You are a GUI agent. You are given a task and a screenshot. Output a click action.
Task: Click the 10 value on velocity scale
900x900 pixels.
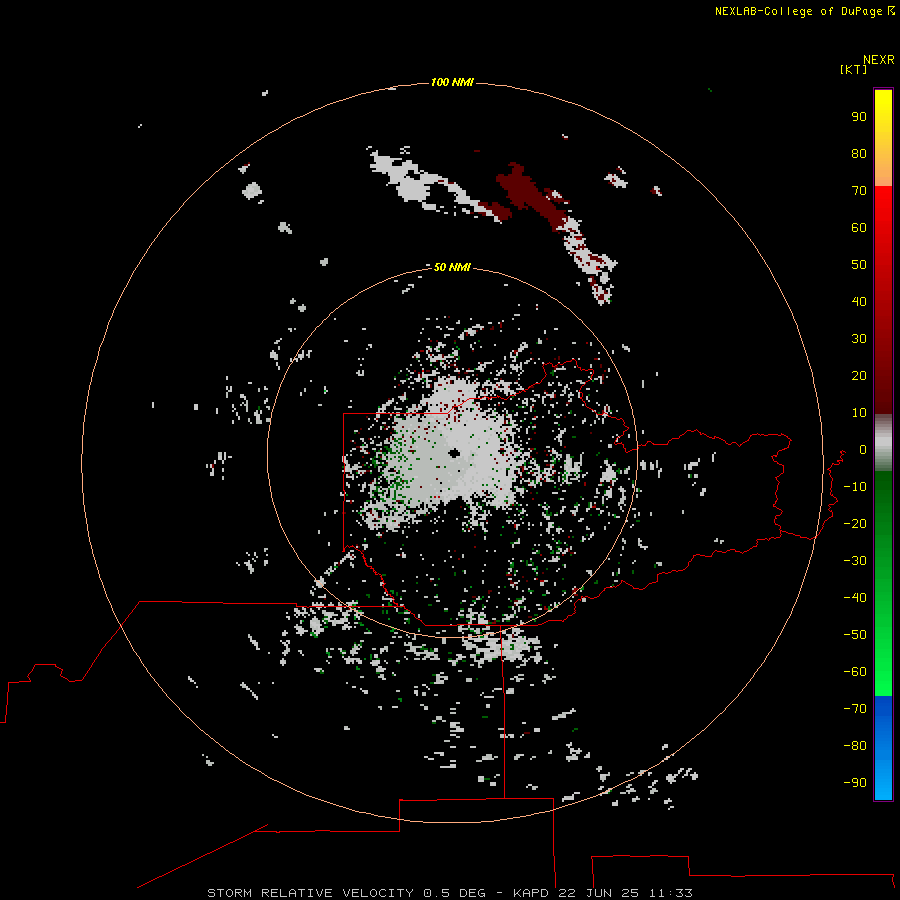859,413
